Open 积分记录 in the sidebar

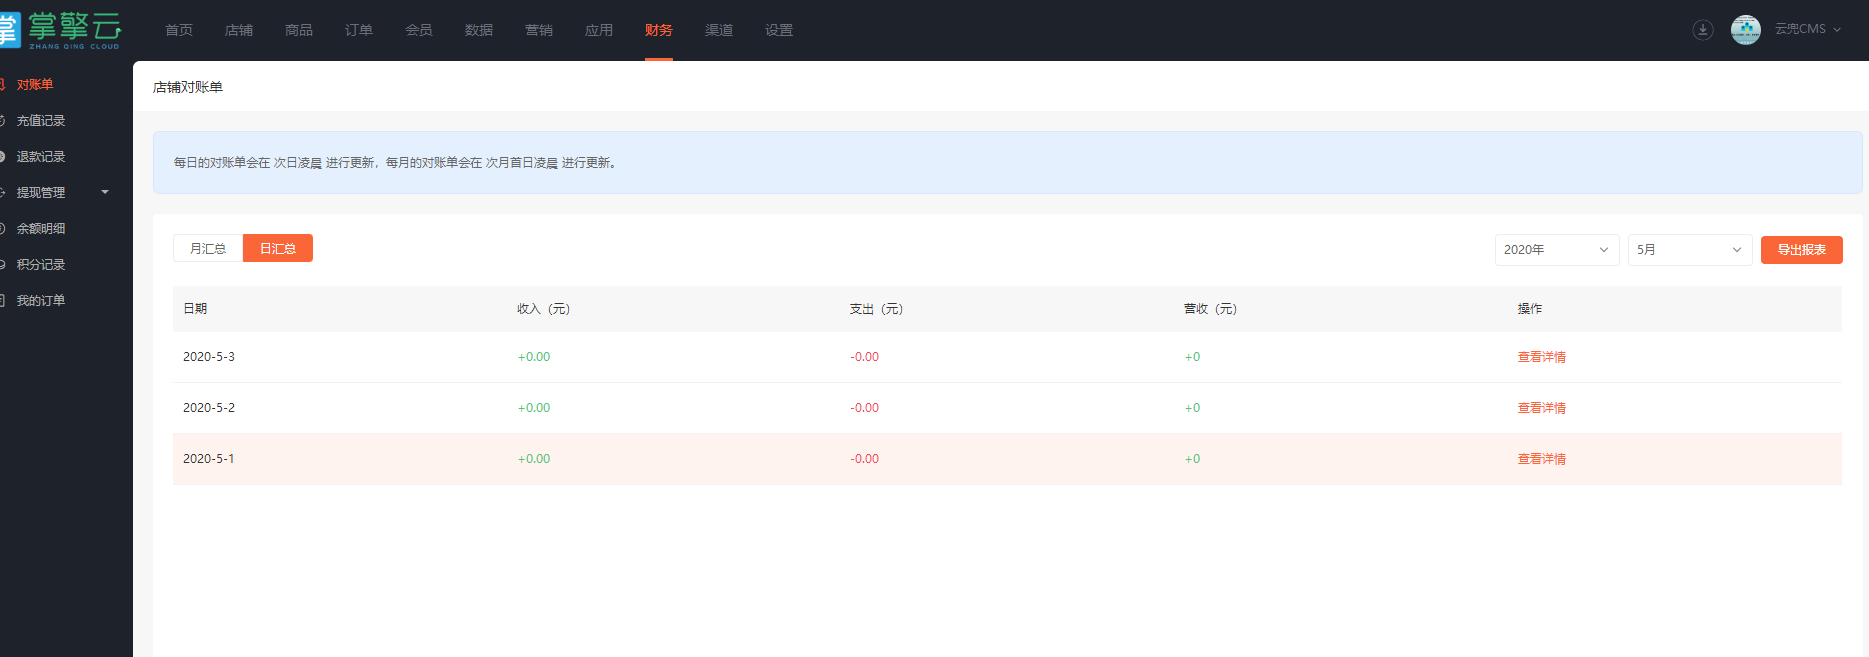click(x=41, y=265)
